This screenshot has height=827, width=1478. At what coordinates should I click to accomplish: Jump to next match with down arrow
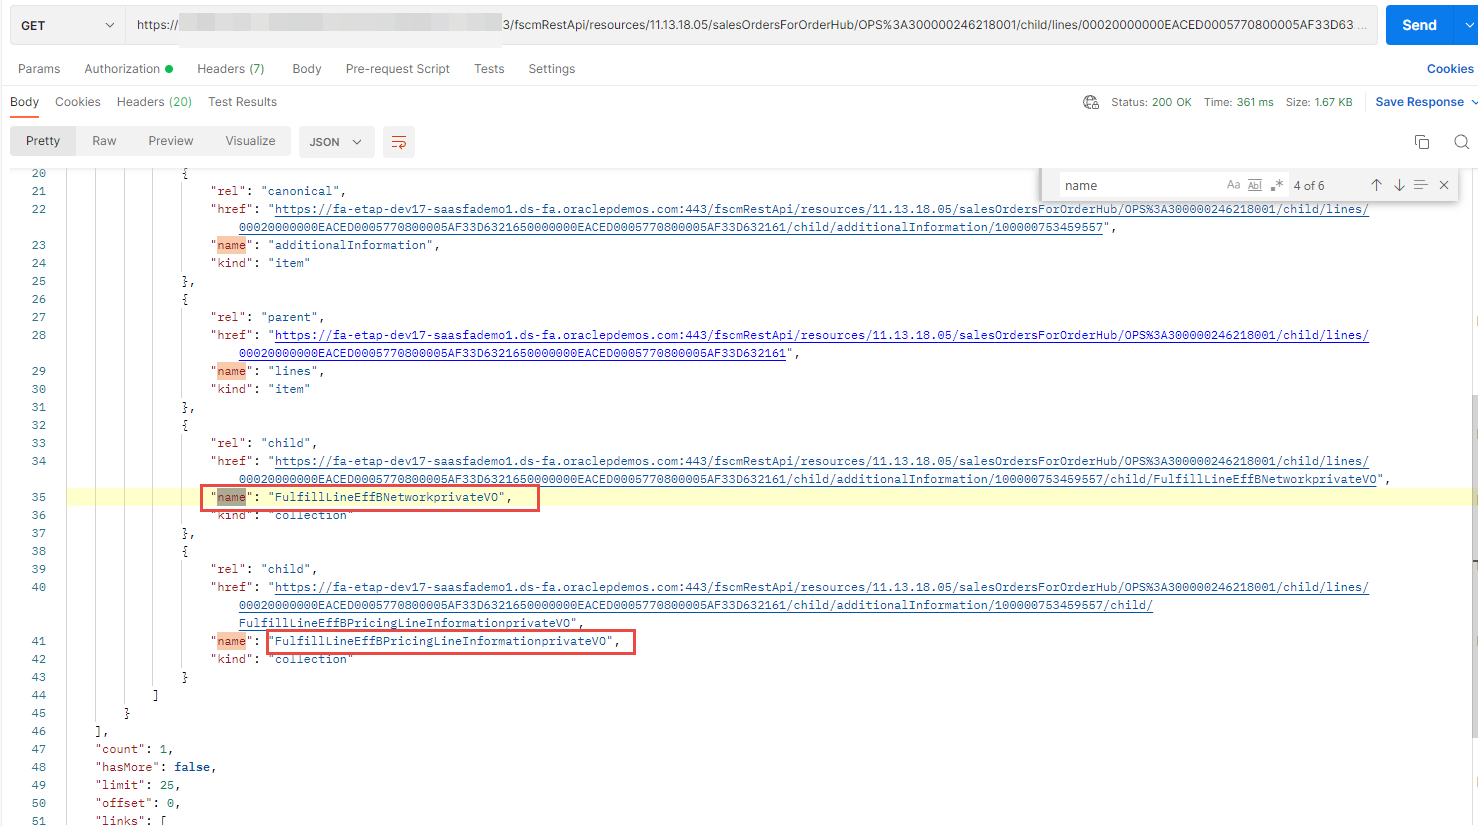point(1399,185)
